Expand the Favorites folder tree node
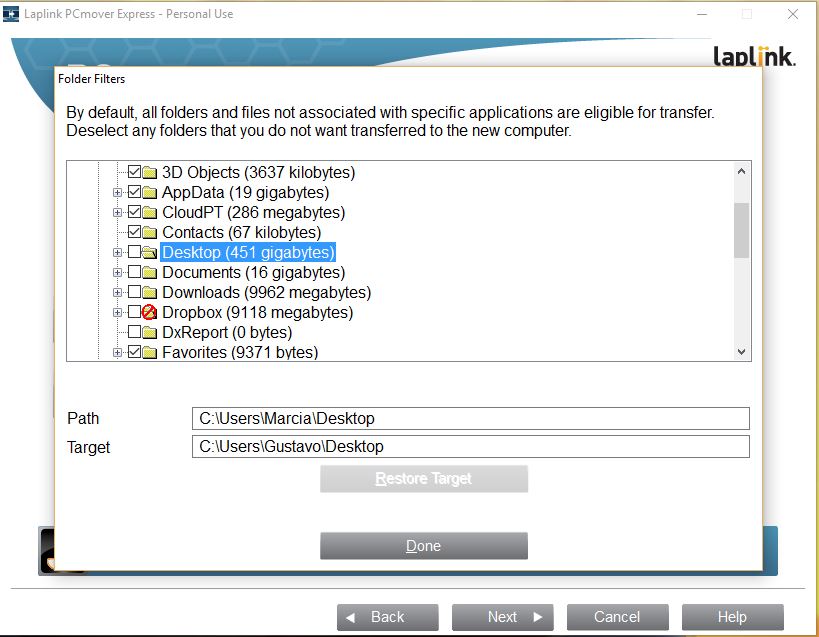The height and width of the screenshot is (637, 819). click(118, 353)
